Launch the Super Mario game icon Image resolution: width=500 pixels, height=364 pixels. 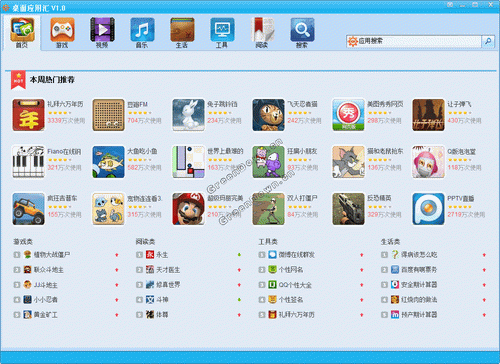point(188,209)
